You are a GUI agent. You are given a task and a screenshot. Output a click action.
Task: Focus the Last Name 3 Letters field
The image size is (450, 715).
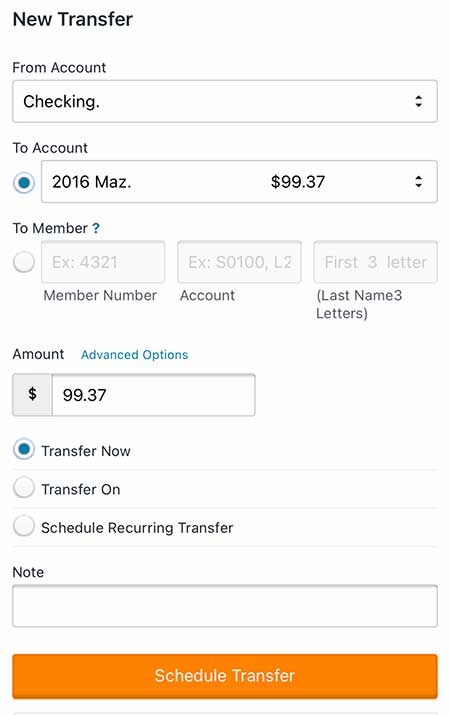[x=376, y=262]
